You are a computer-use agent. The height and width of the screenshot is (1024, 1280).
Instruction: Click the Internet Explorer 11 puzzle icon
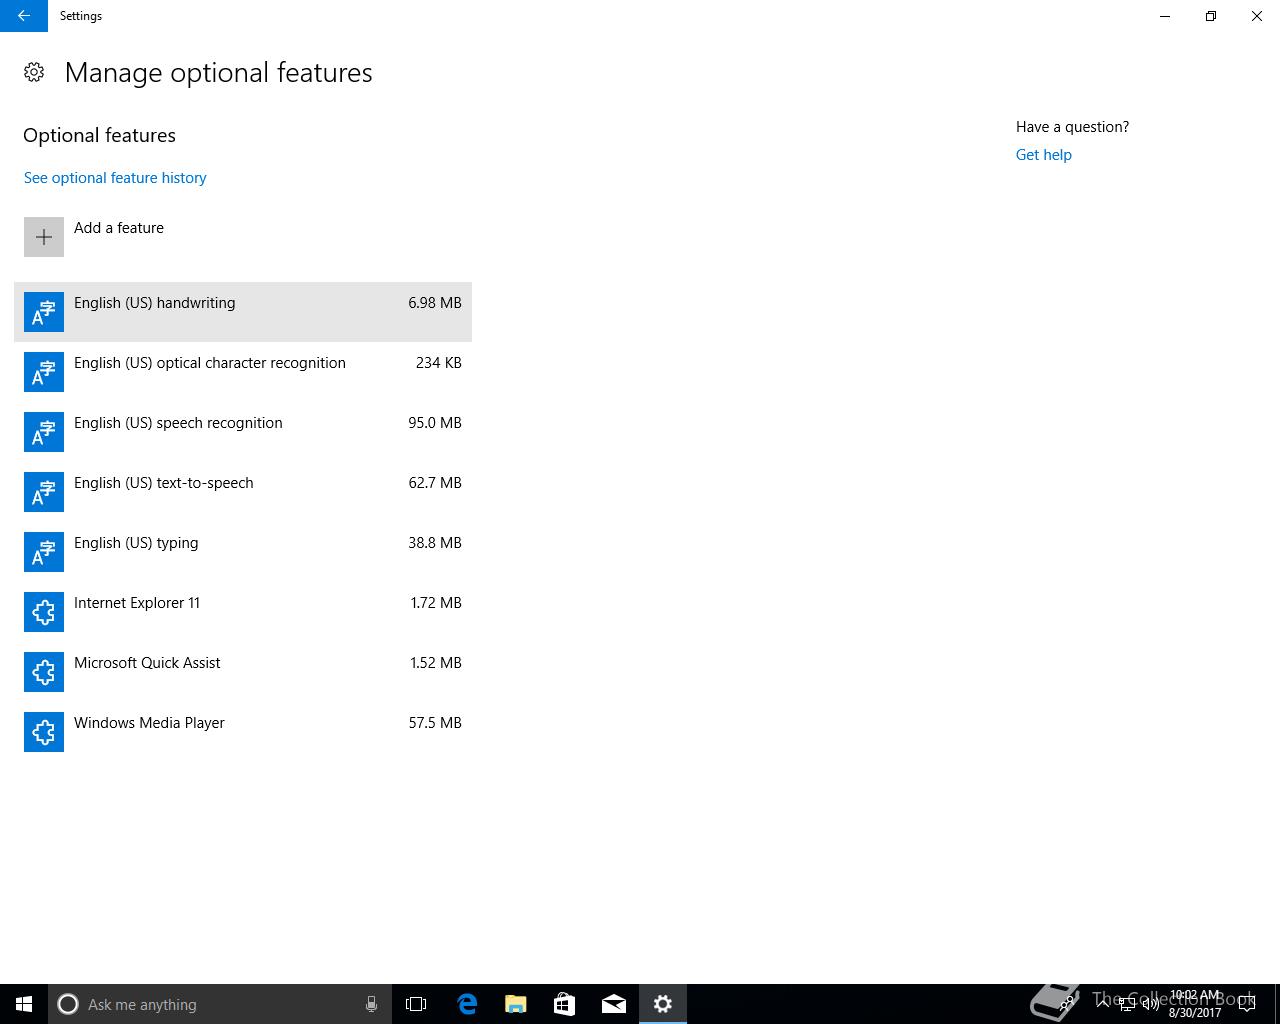[x=44, y=612]
